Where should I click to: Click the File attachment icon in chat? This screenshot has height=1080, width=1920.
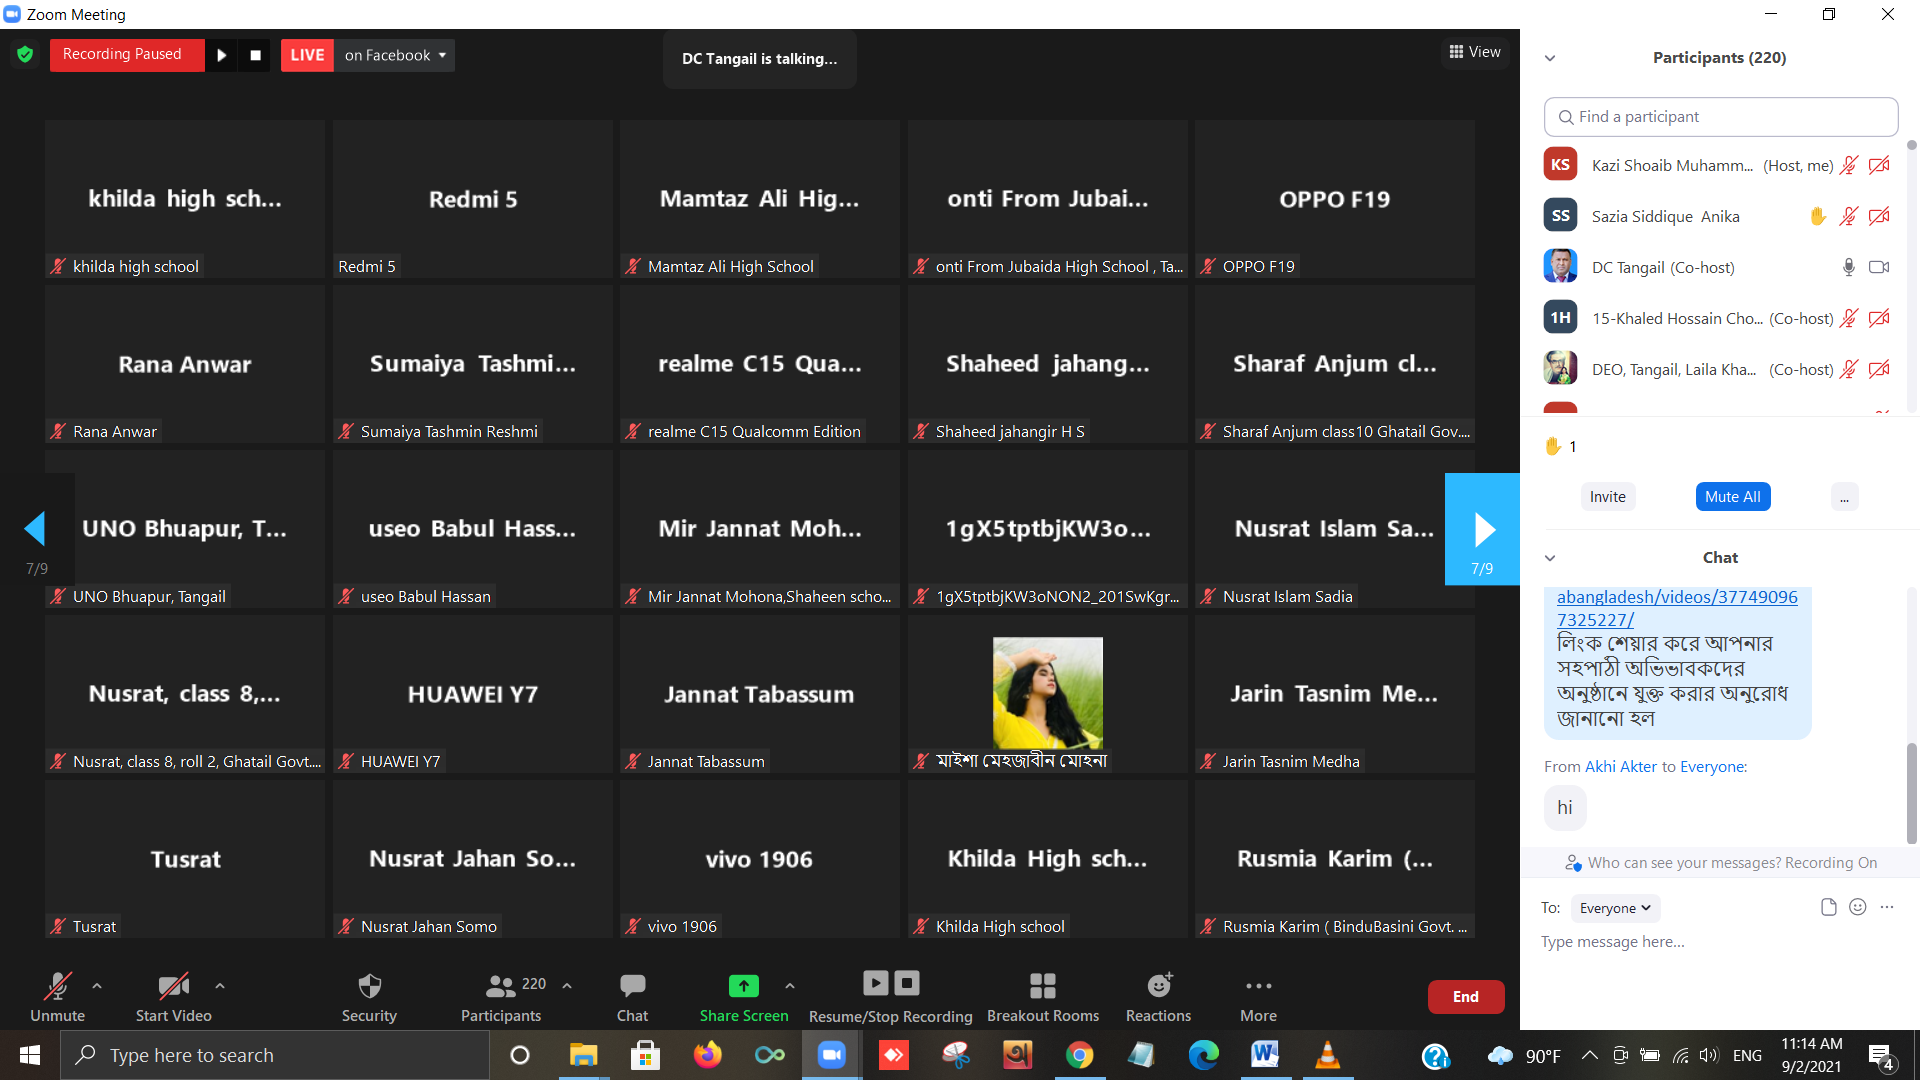pos(1828,907)
